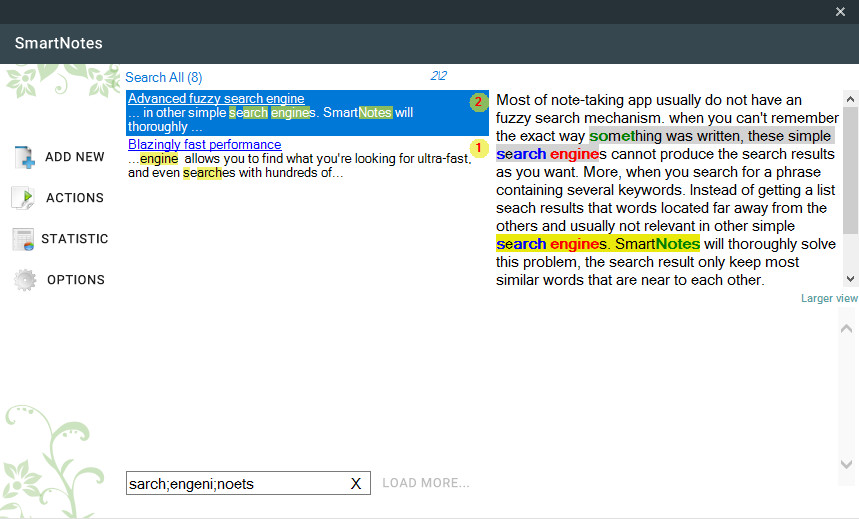
Task: Click yellow match count badge 1
Action: [478, 148]
